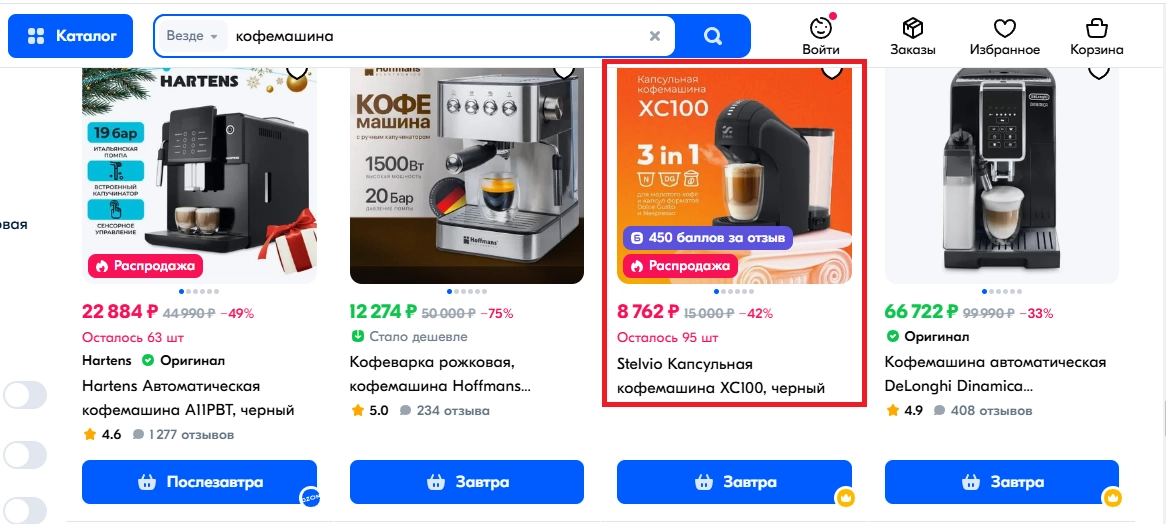Clear the search field with the X icon

pyautogui.click(x=654, y=36)
